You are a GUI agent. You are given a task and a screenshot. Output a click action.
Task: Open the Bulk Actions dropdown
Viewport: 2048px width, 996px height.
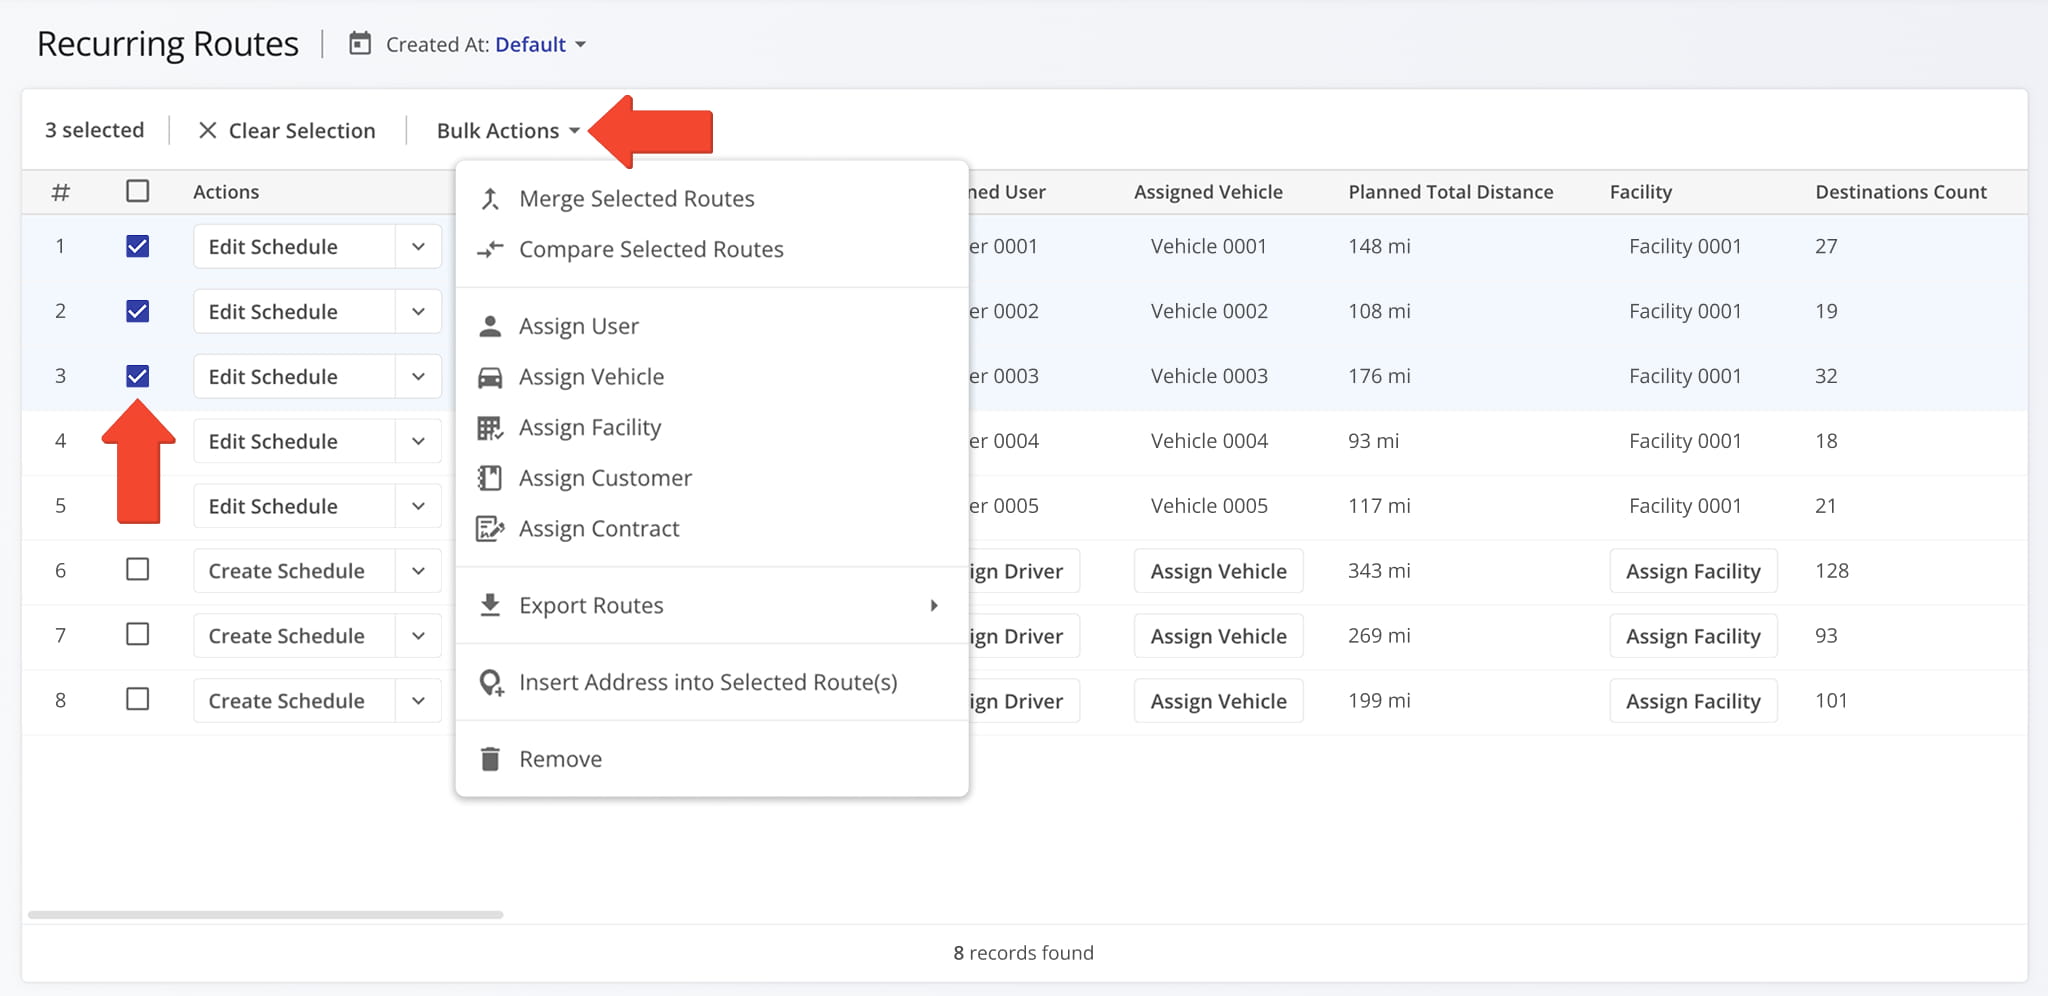pyautogui.click(x=505, y=130)
